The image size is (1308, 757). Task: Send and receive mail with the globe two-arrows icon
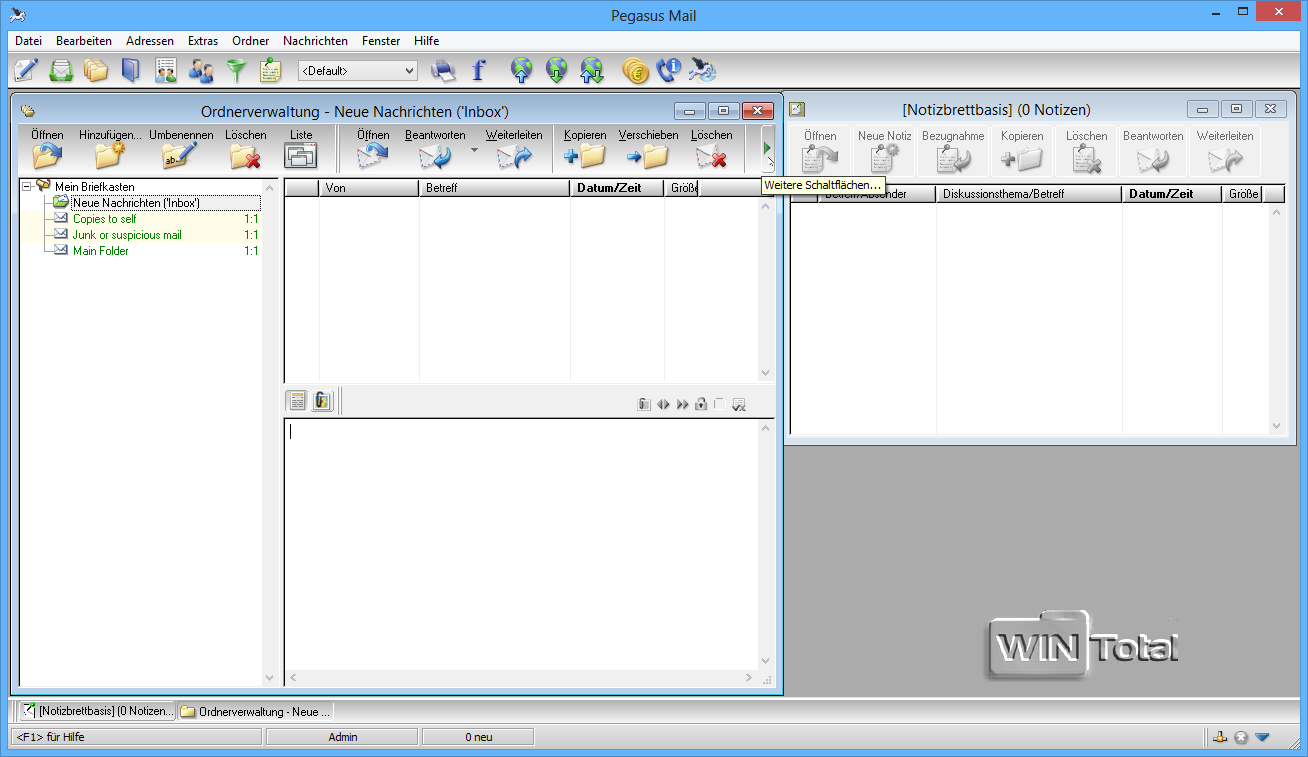pyautogui.click(x=592, y=70)
